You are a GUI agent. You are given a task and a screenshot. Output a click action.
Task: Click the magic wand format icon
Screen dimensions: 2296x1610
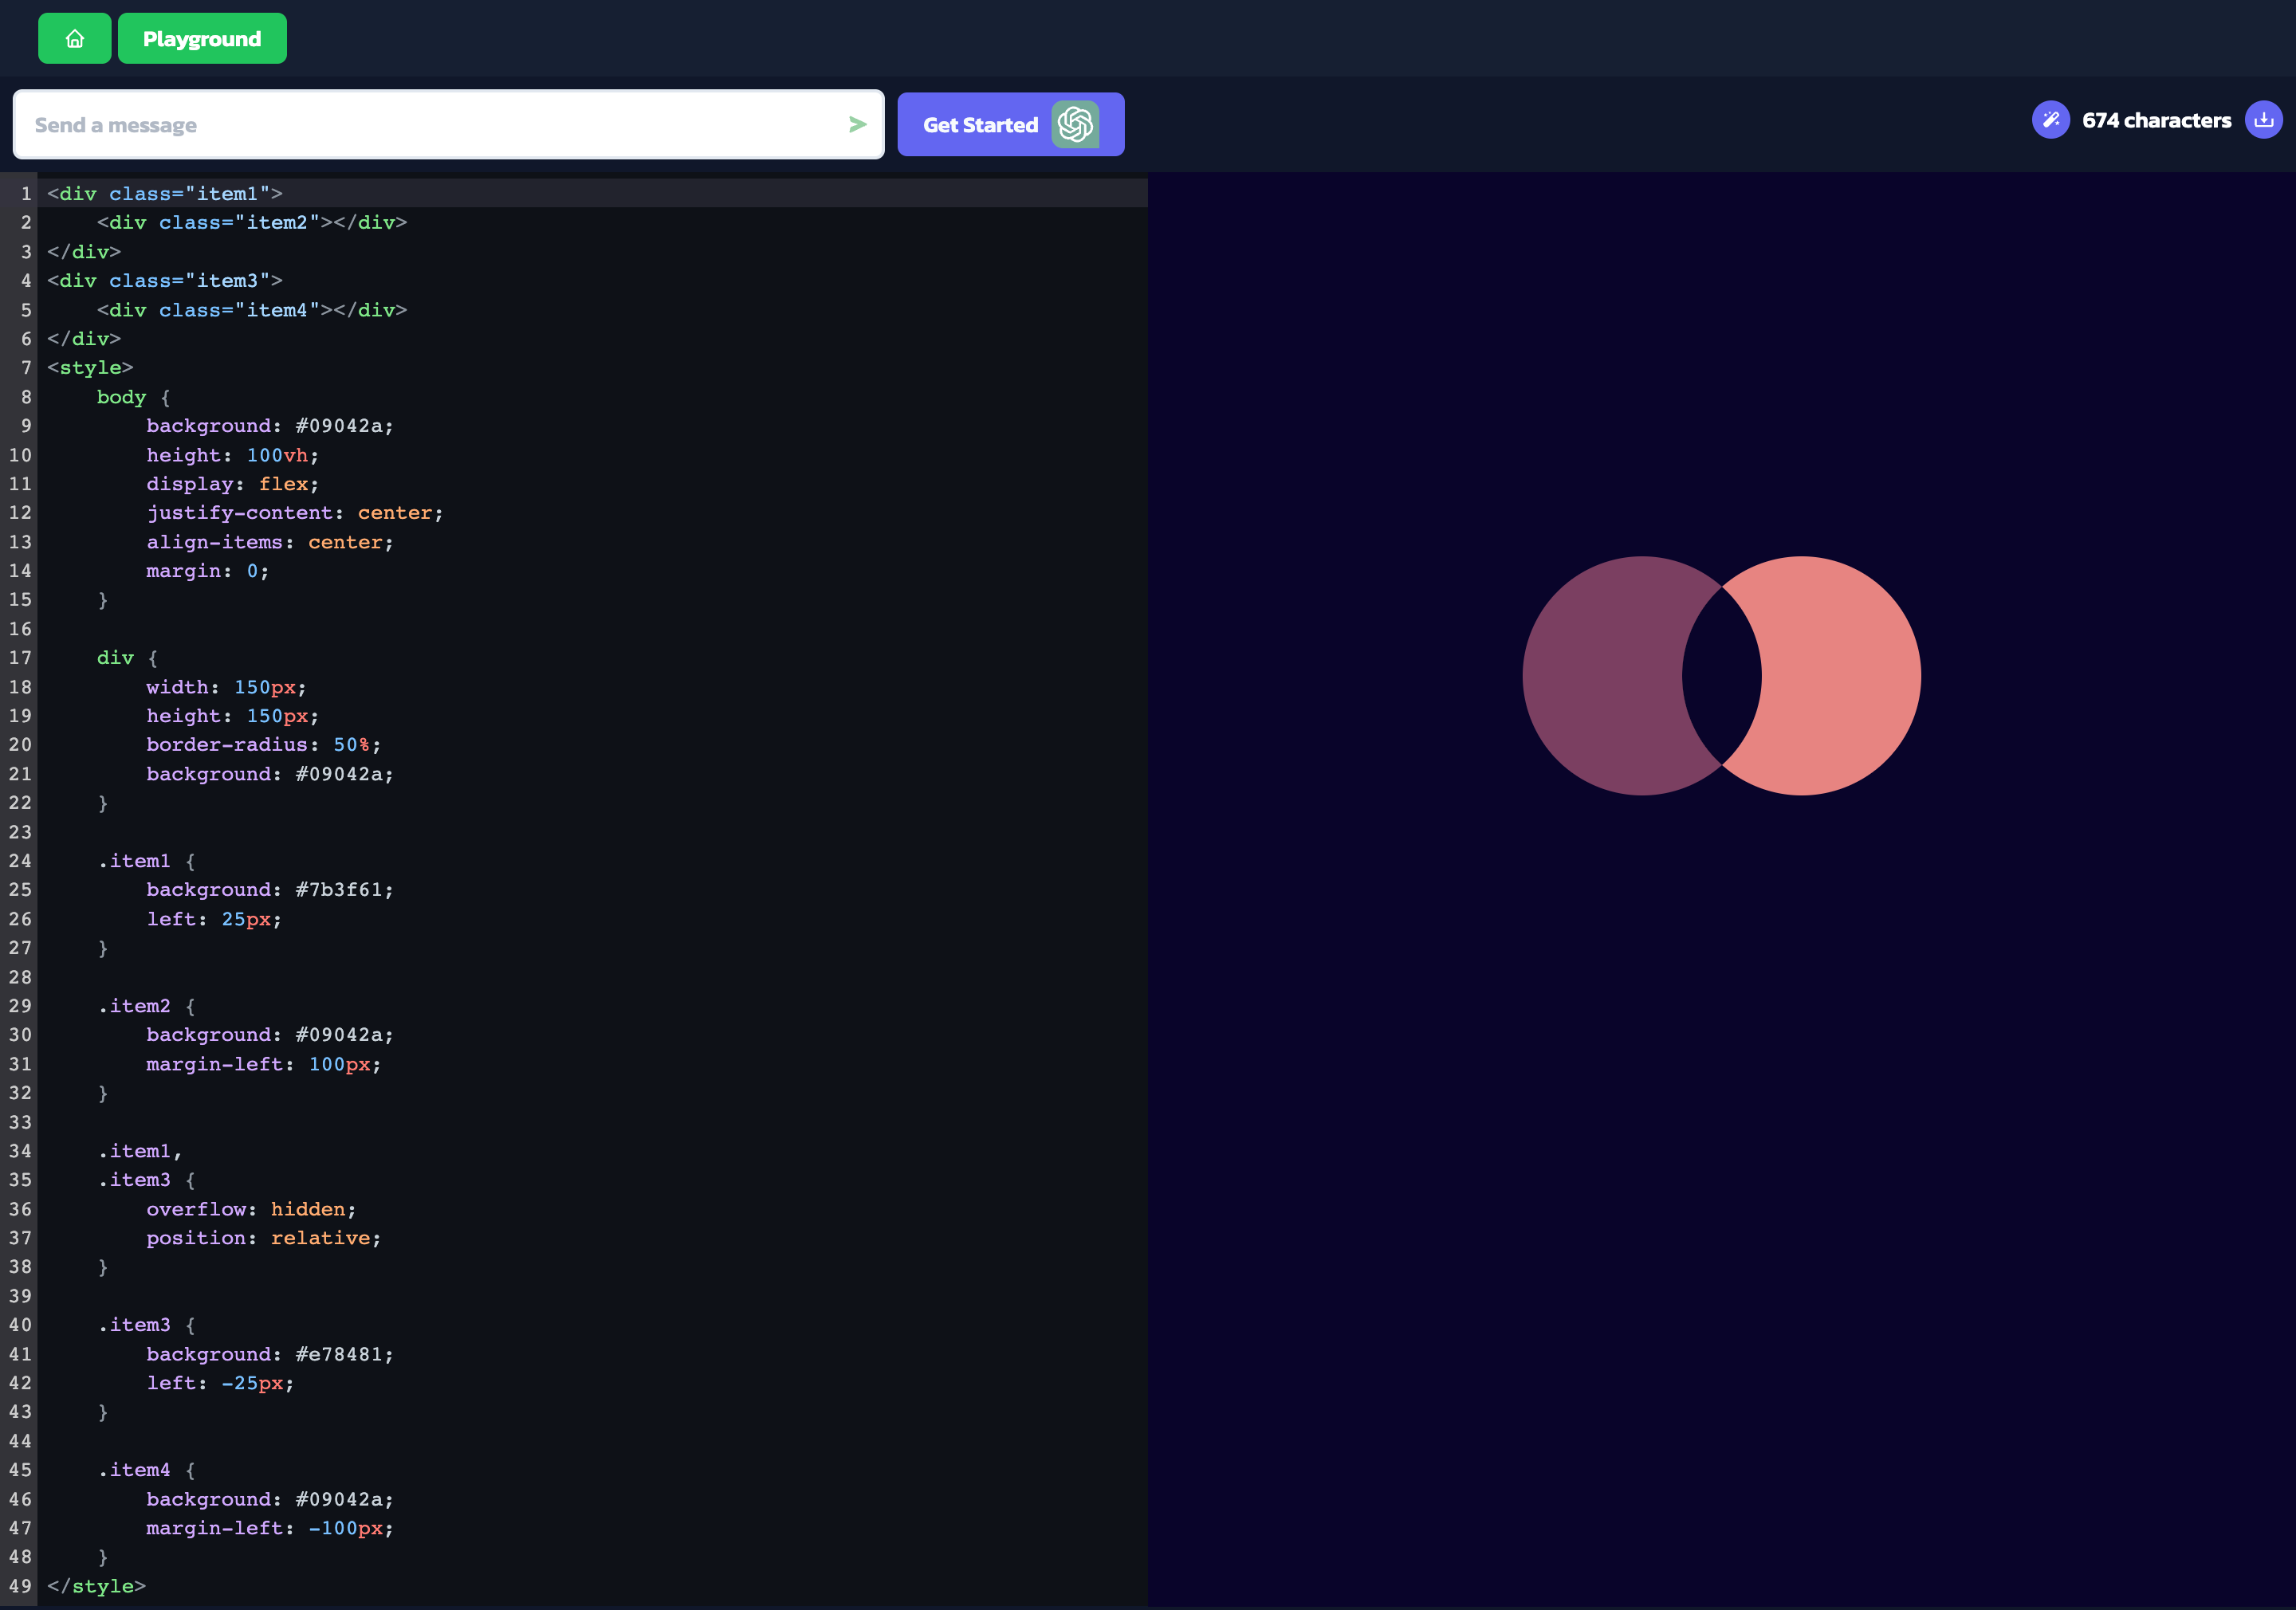(x=2050, y=120)
